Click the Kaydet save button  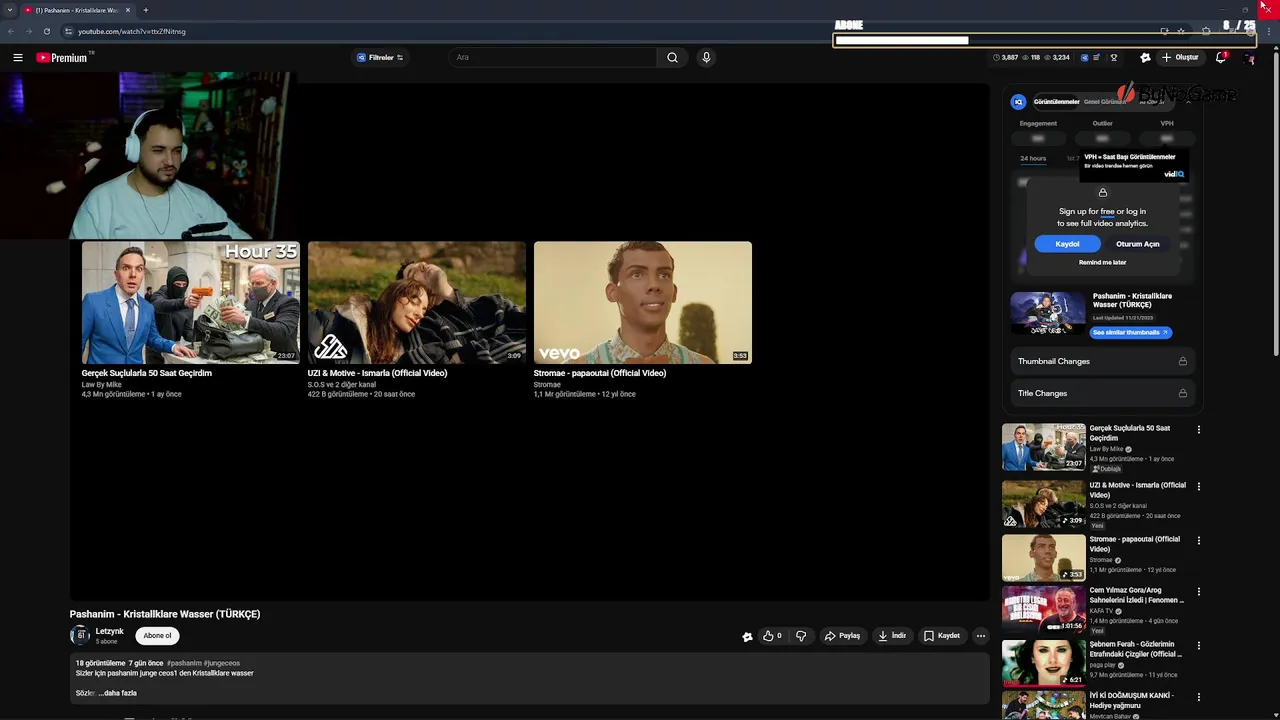click(942, 636)
